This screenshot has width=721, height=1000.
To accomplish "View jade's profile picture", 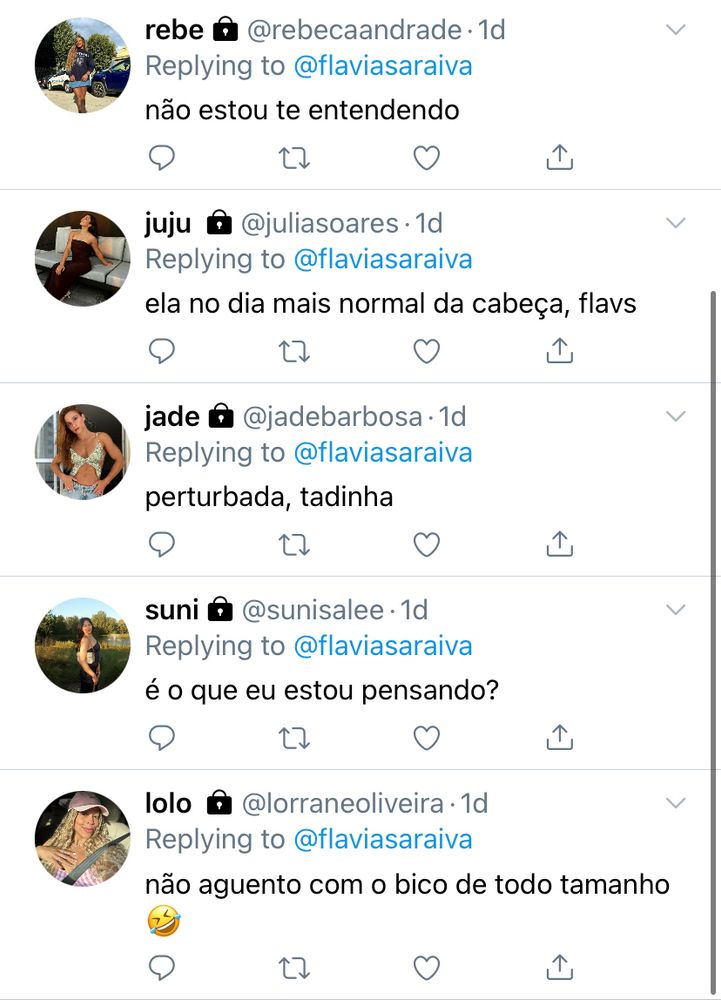I will pyautogui.click(x=82, y=451).
